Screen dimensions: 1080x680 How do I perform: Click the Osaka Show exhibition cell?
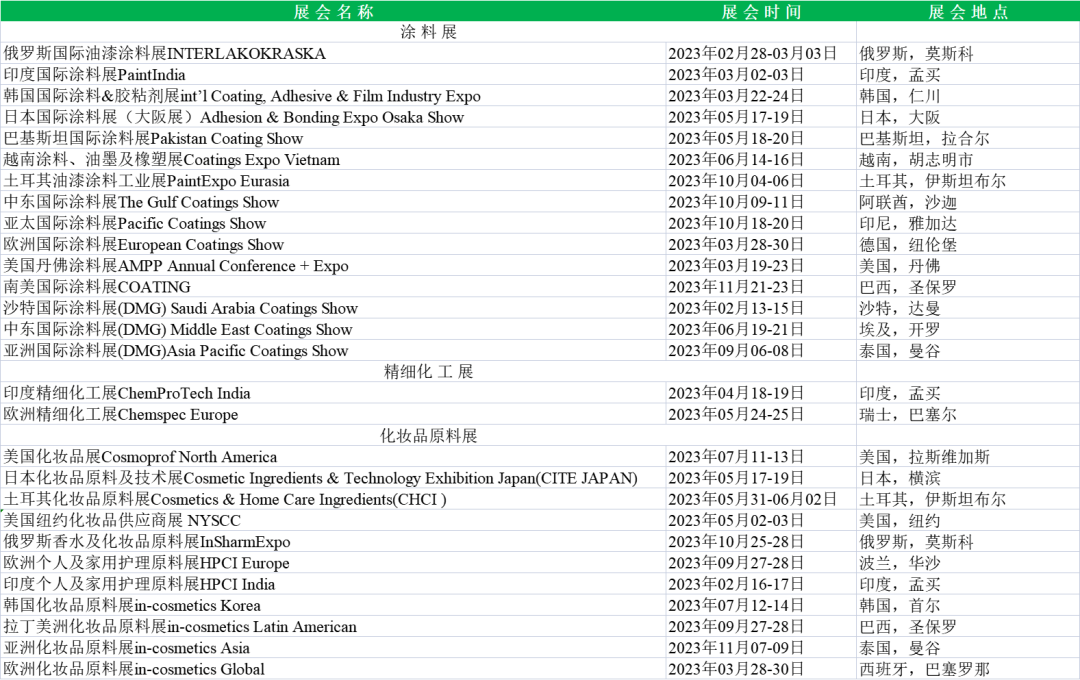333,117
